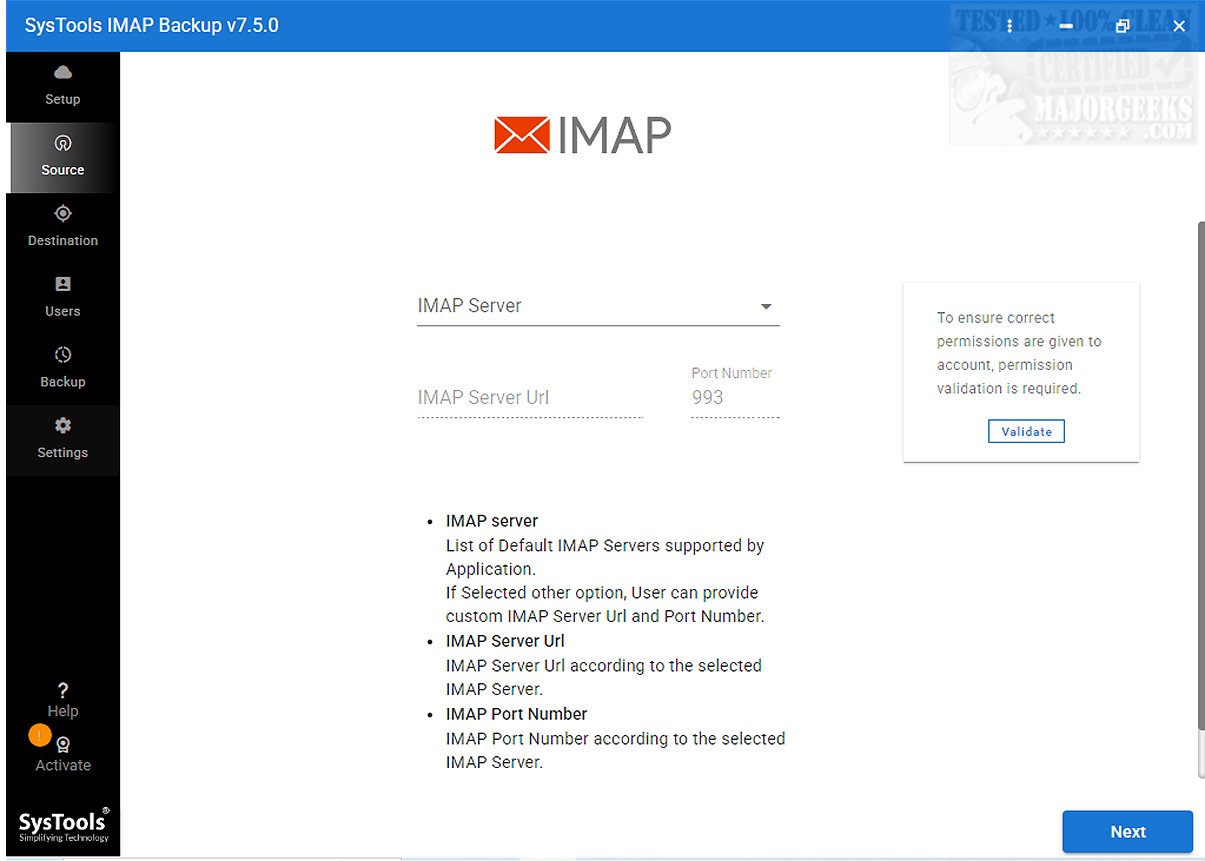Click the SysTools logo
Image resolution: width=1205 pixels, height=861 pixels.
tap(64, 825)
